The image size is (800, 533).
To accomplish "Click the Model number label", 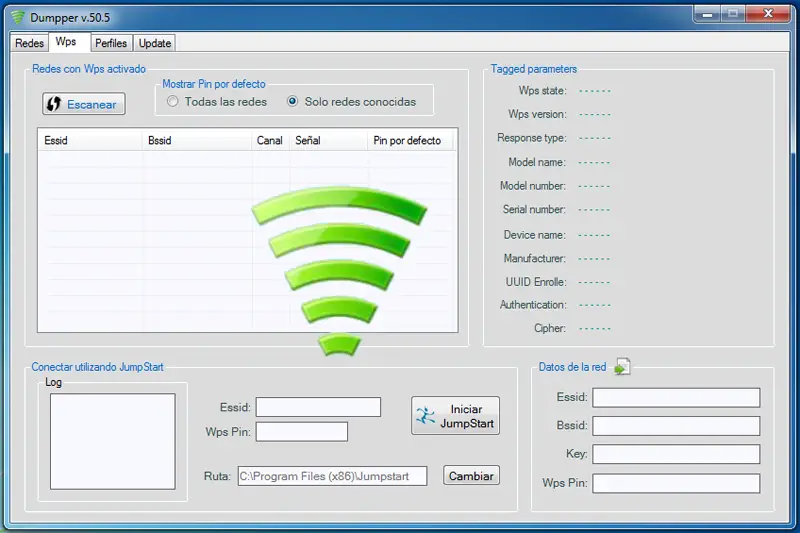I will coord(533,186).
